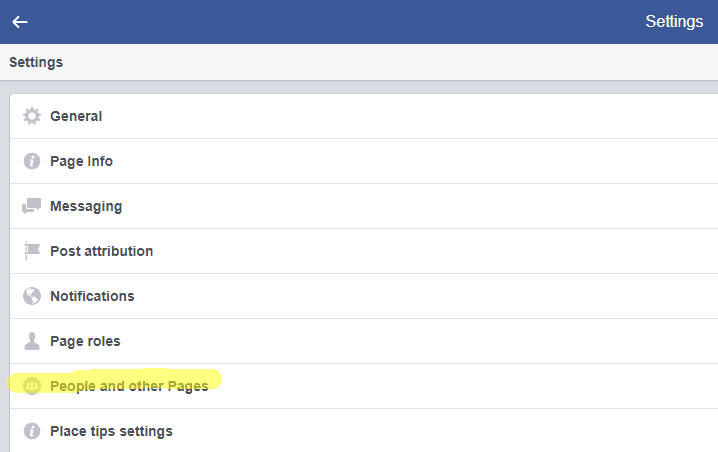Click the info icon beside Page Info
This screenshot has width=718, height=452.
(x=32, y=161)
